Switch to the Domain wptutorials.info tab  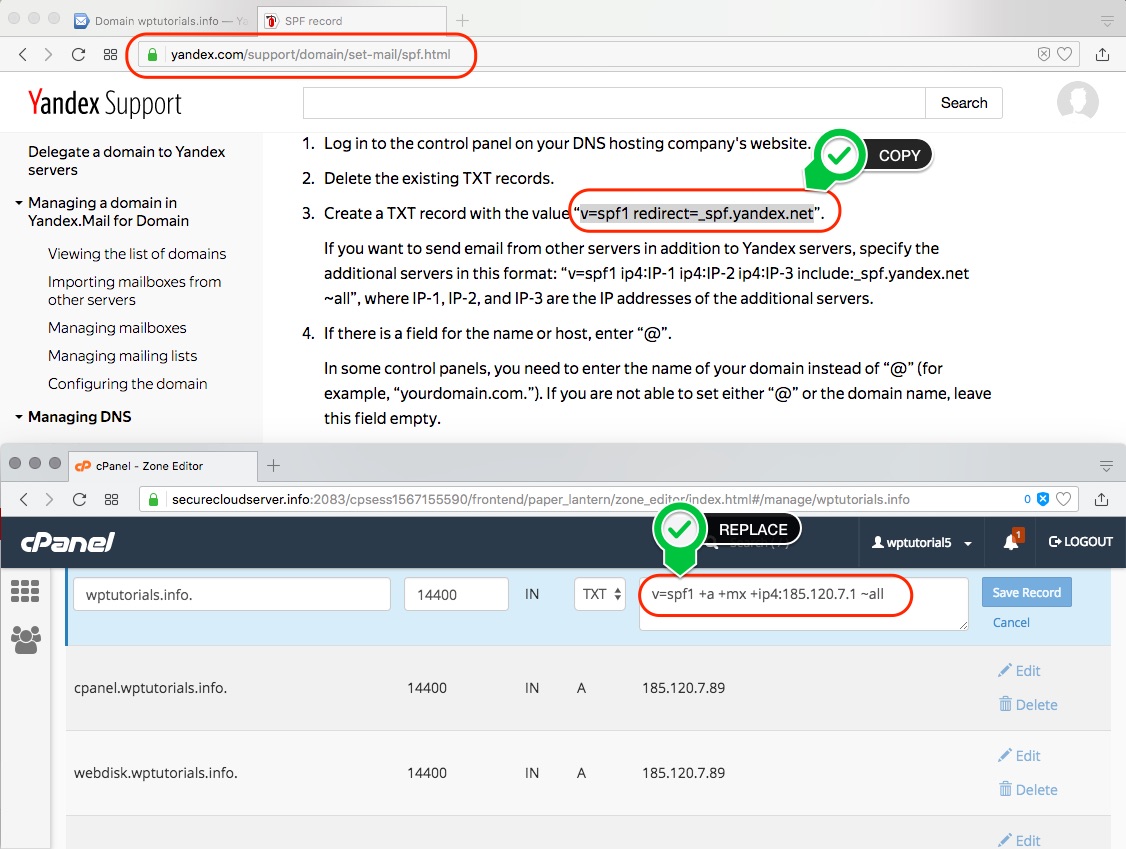tap(162, 21)
